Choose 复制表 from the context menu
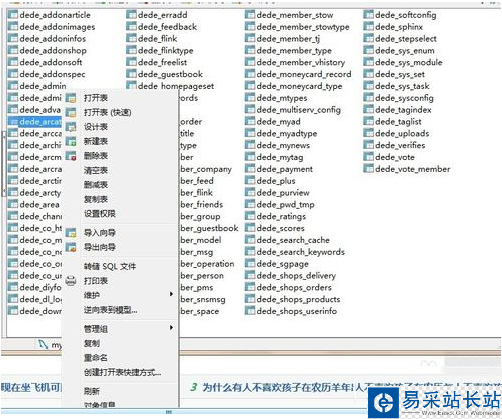The width and height of the screenshot is (502, 419). [96, 199]
